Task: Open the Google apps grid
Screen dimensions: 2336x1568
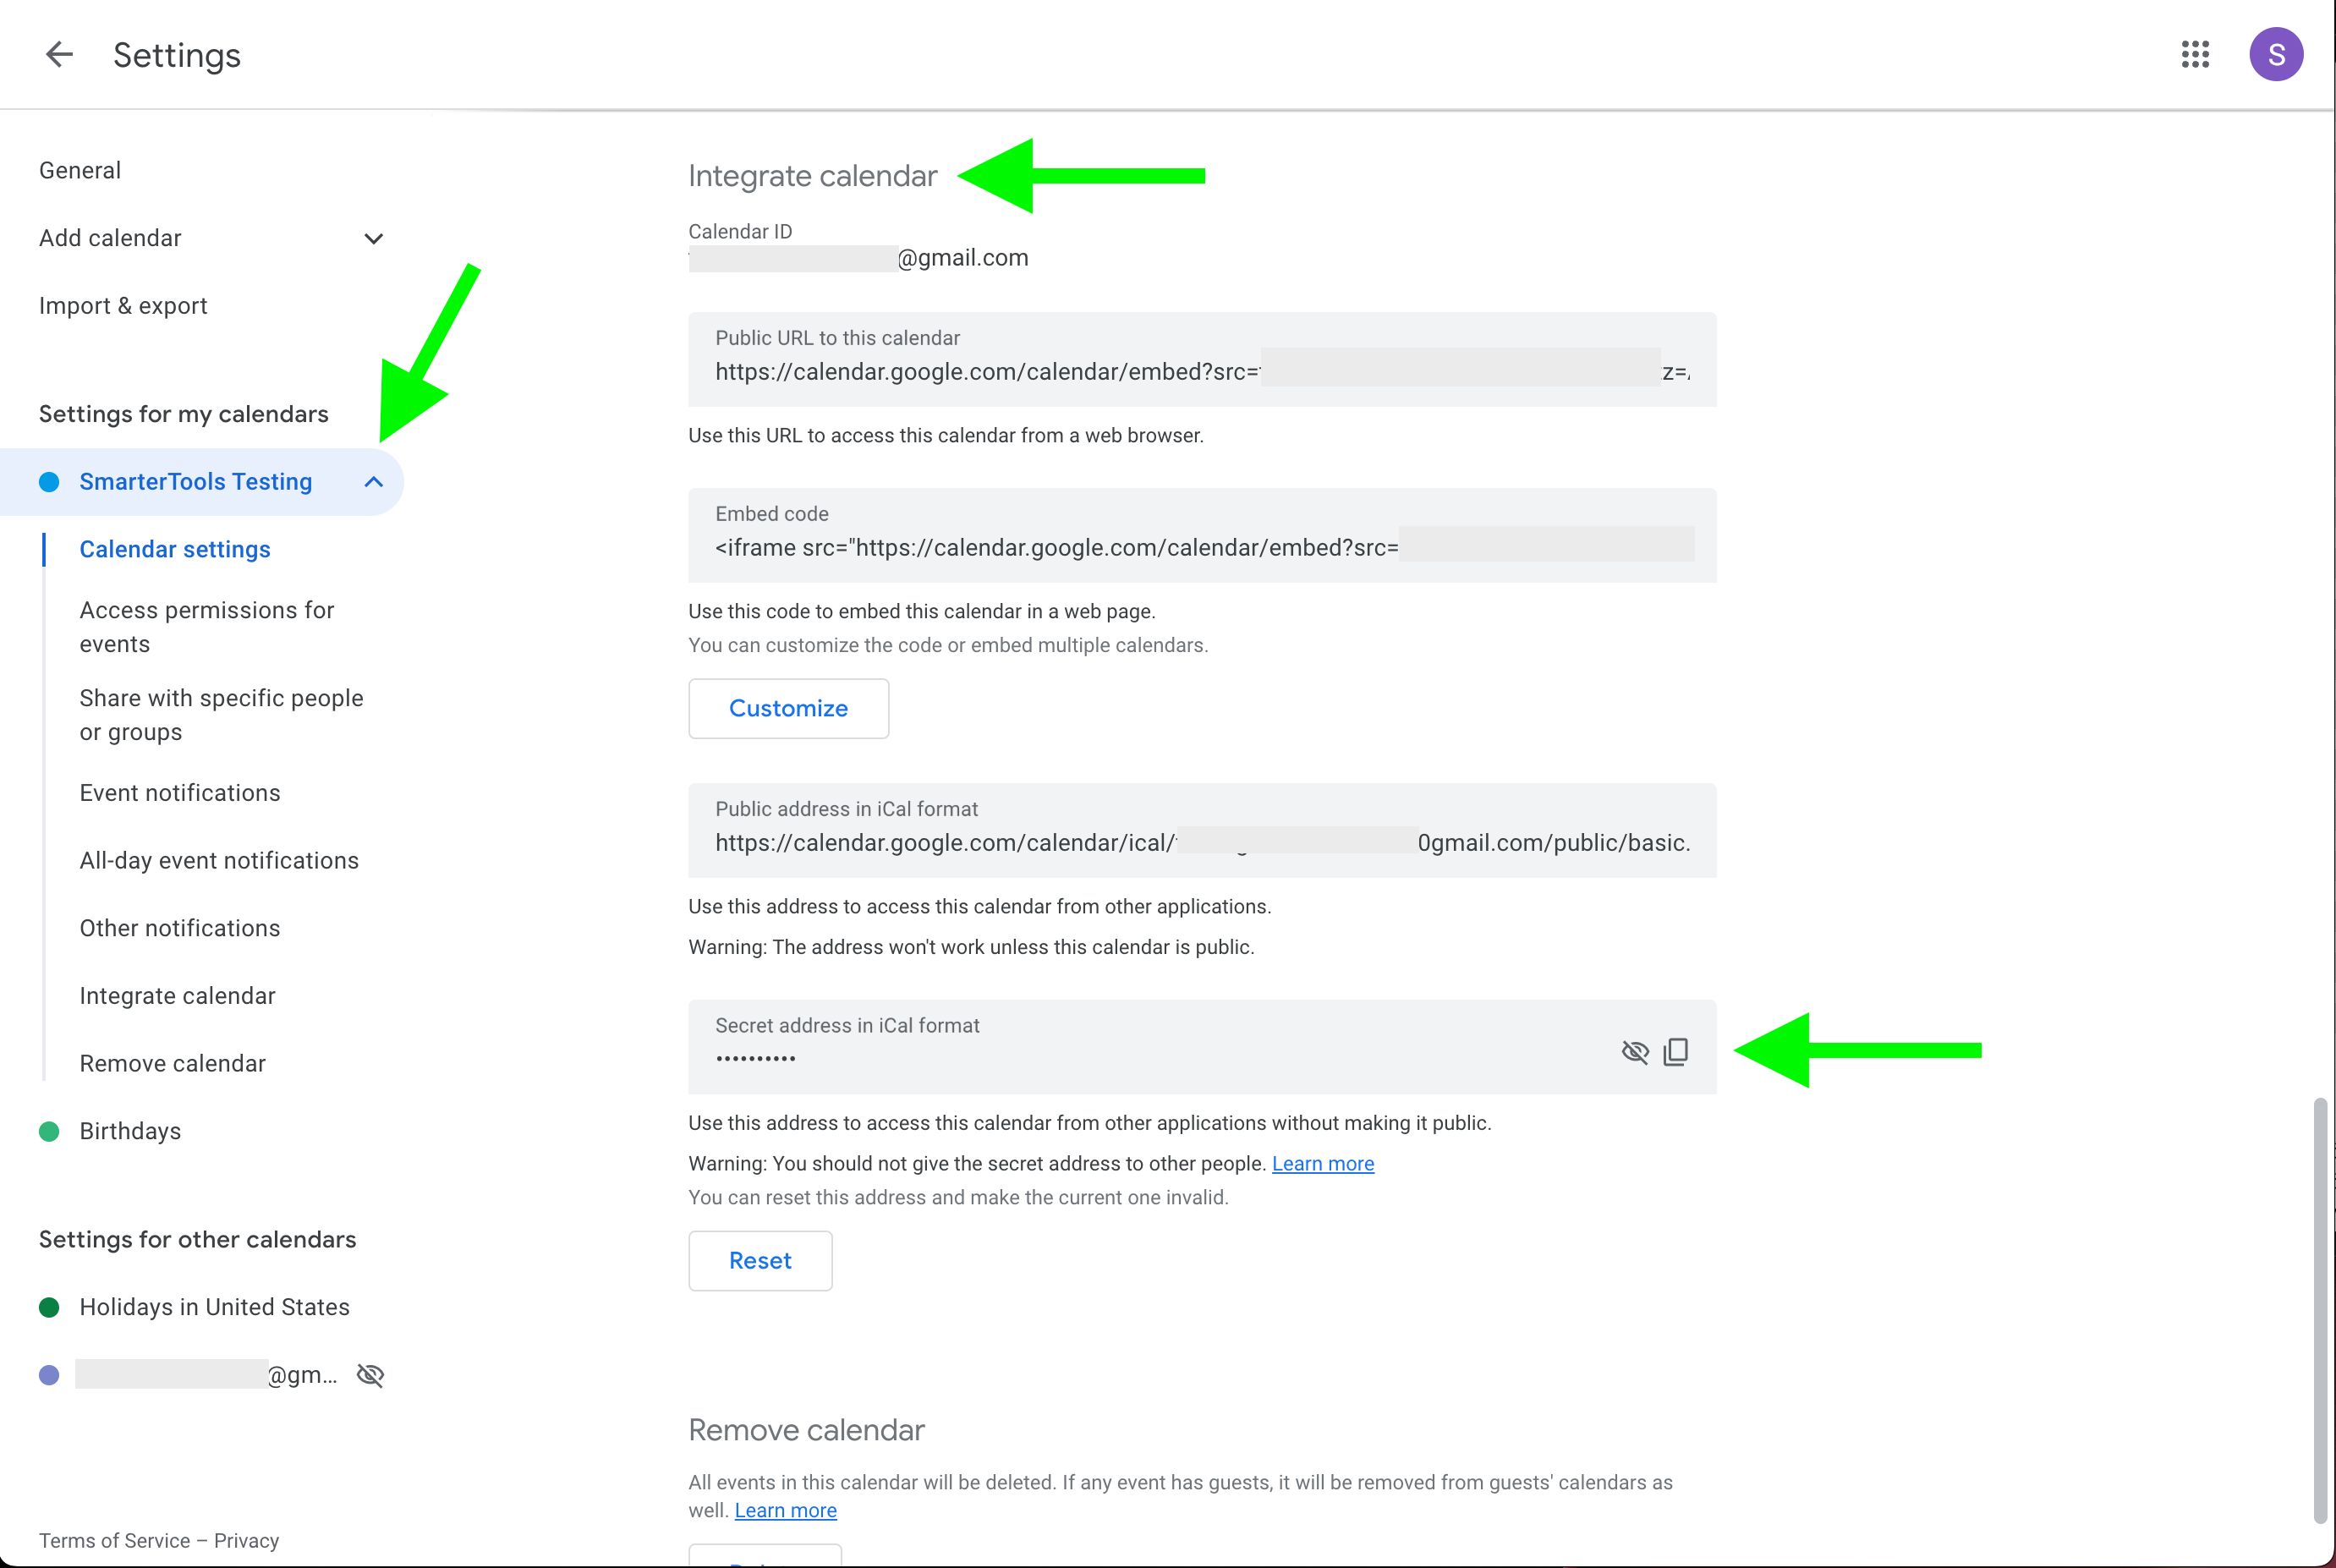Action: (x=2195, y=54)
